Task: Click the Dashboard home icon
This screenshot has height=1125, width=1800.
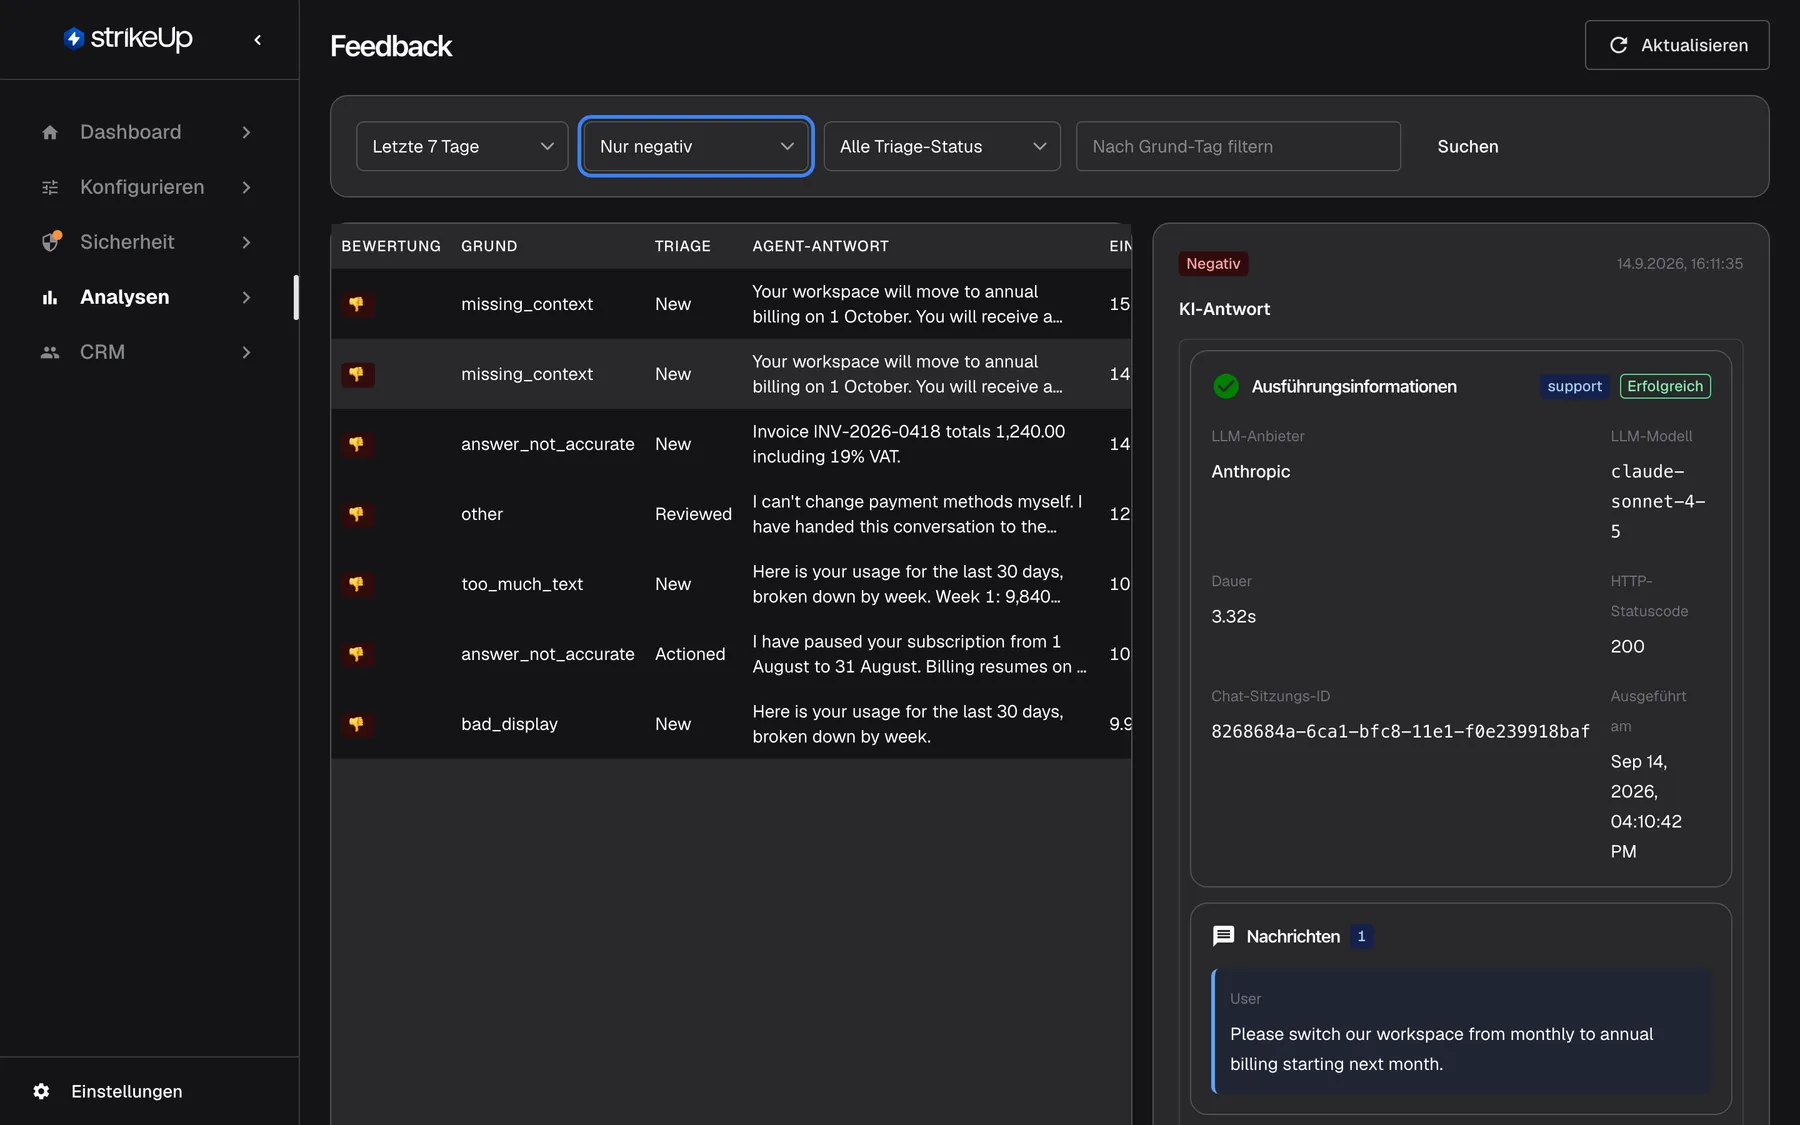Action: [50, 132]
